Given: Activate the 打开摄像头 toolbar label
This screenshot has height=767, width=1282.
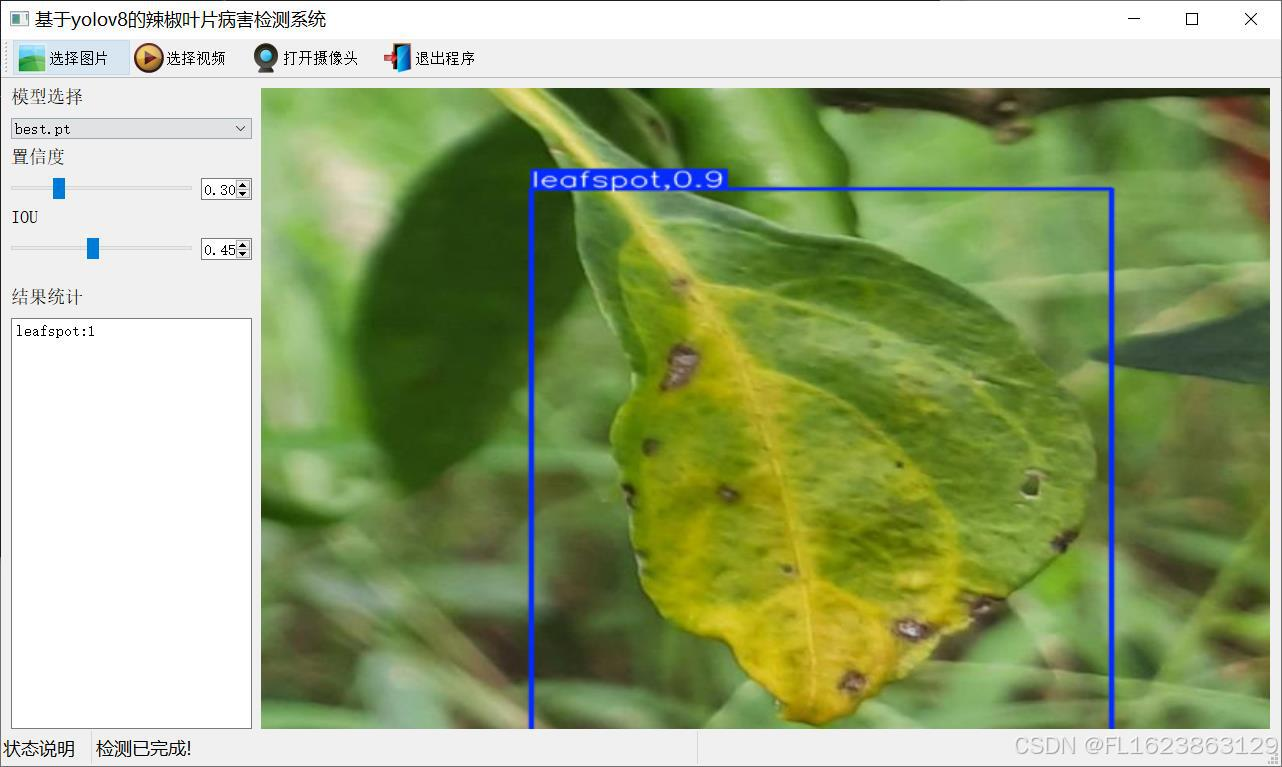Looking at the screenshot, I should (320, 59).
